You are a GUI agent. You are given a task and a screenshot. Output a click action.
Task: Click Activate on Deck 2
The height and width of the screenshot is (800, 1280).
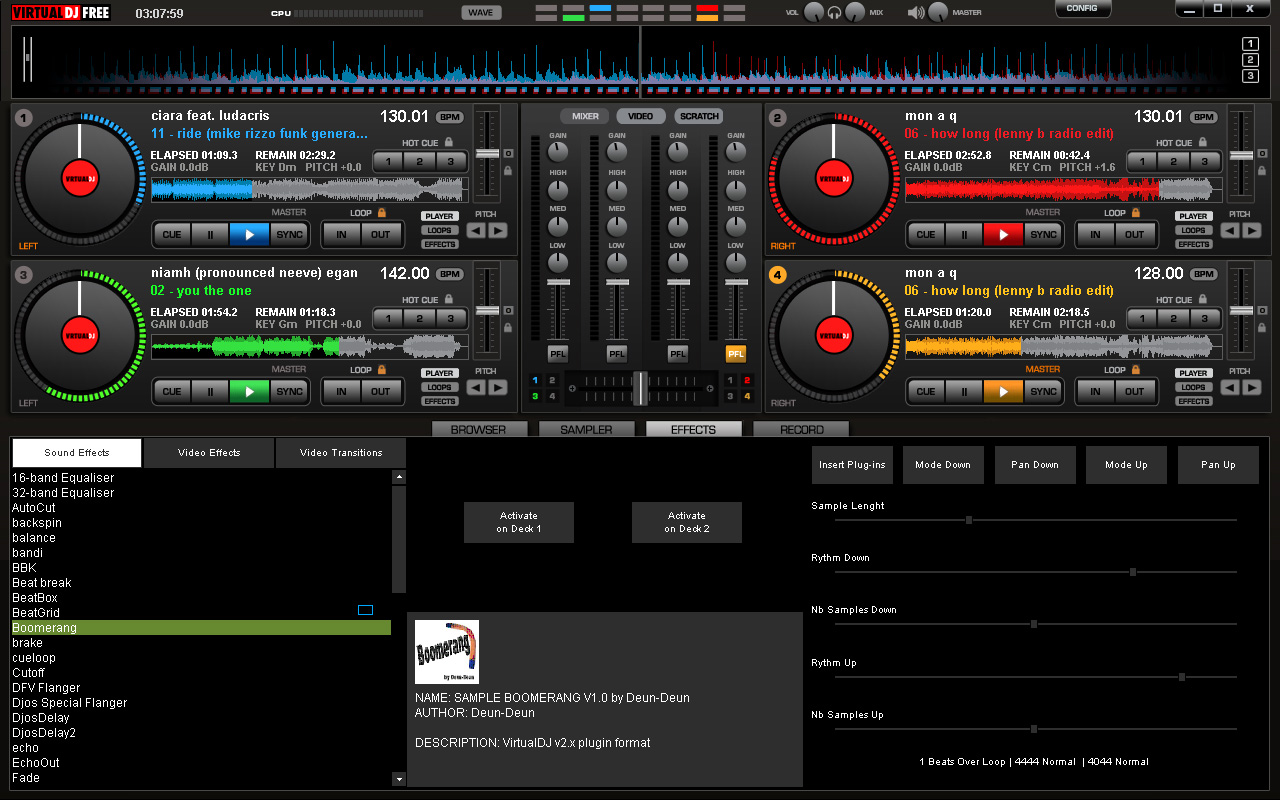(687, 522)
